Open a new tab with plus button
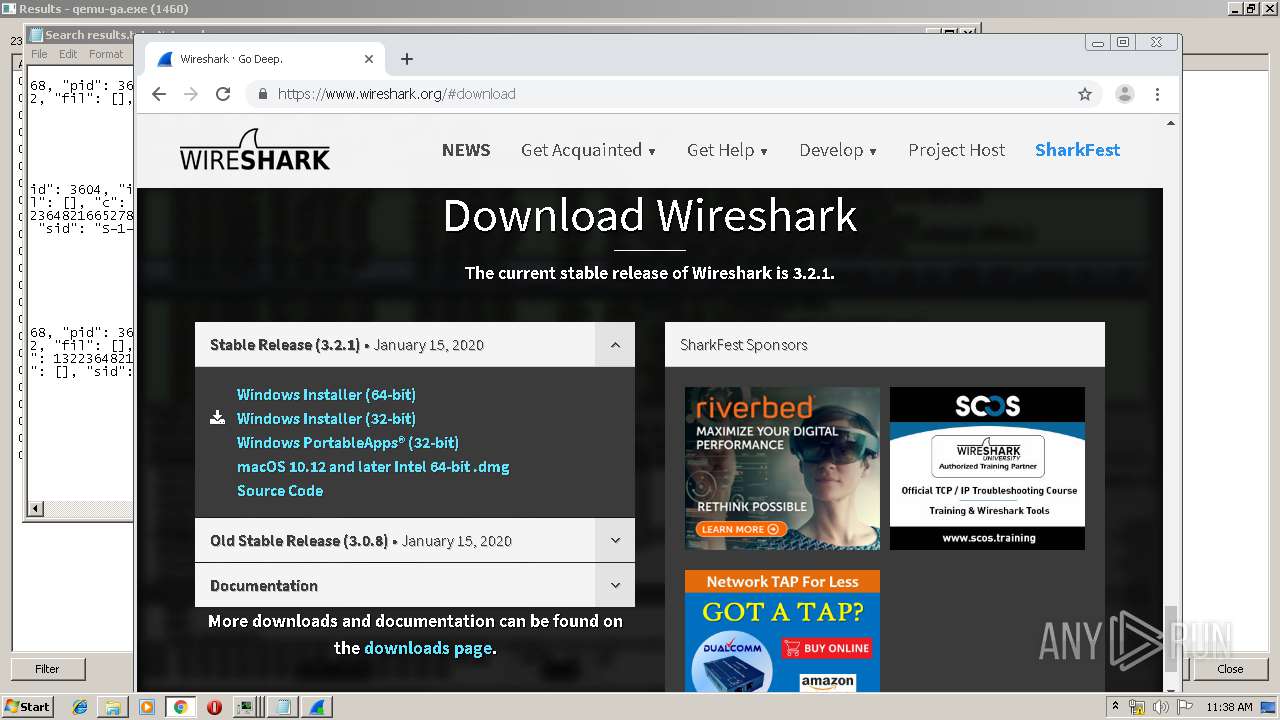This screenshot has width=1280, height=720. 407,59
